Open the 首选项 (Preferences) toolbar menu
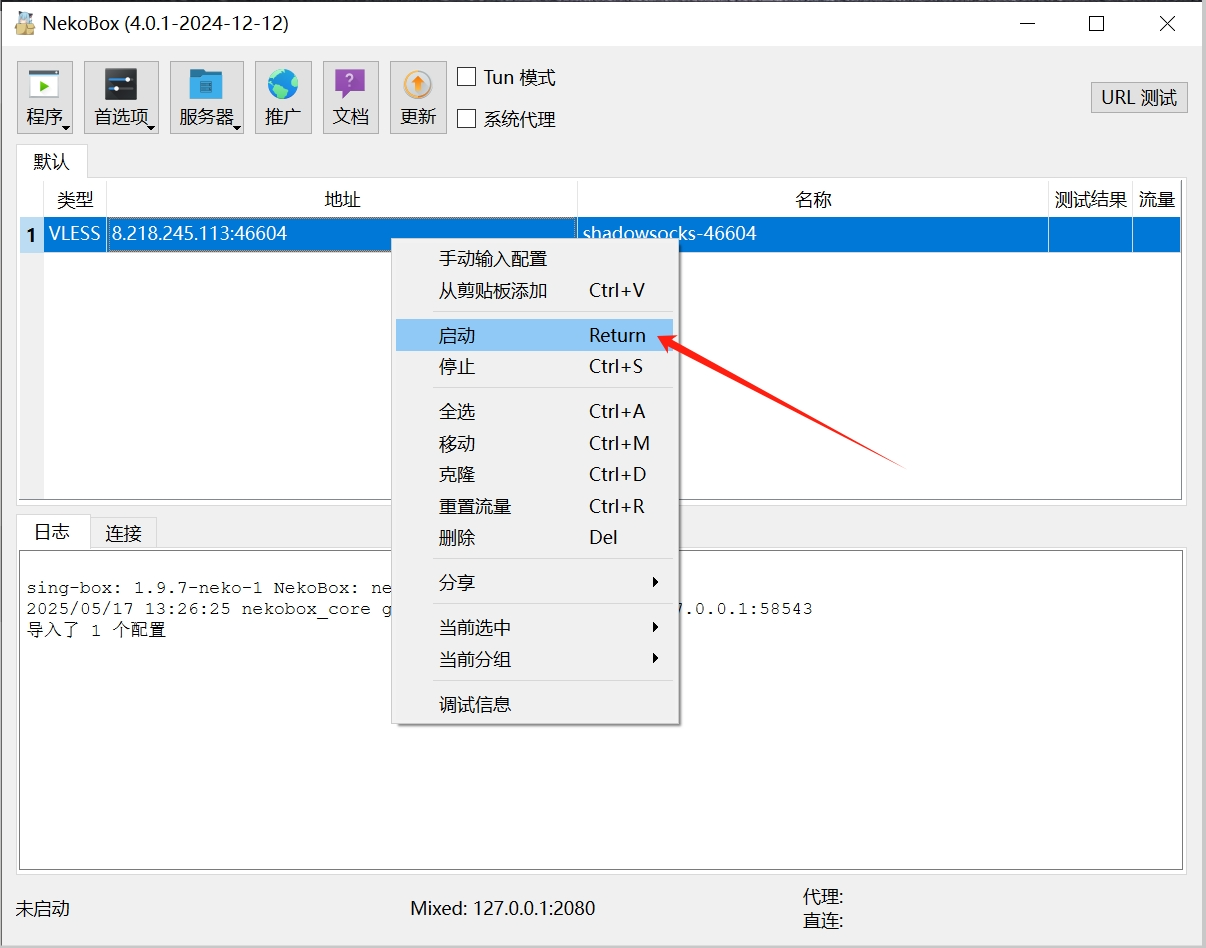The image size is (1206, 948). pos(121,97)
